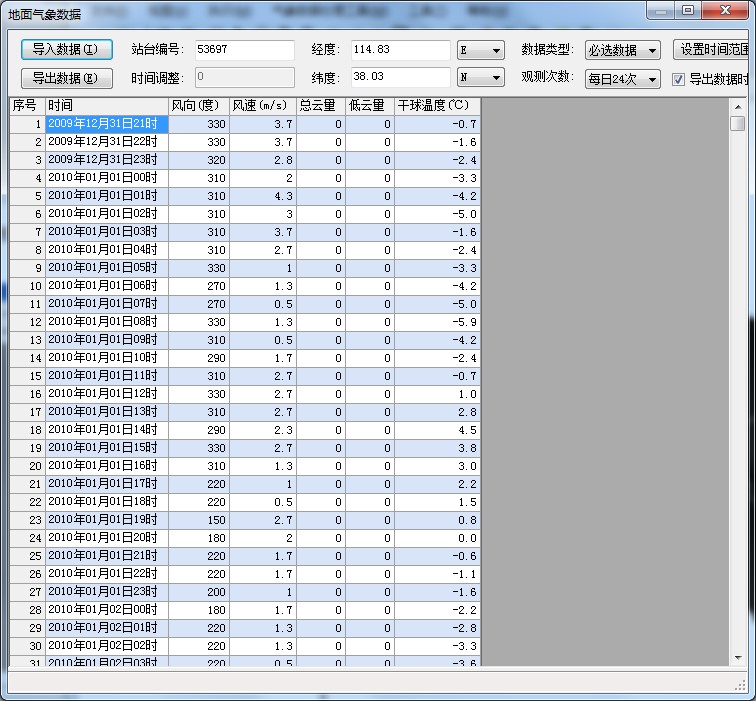Image resolution: width=756 pixels, height=701 pixels.
Task: Expand the 观测次数 每日24次 dropdown
Action: pyautogui.click(x=623, y=79)
